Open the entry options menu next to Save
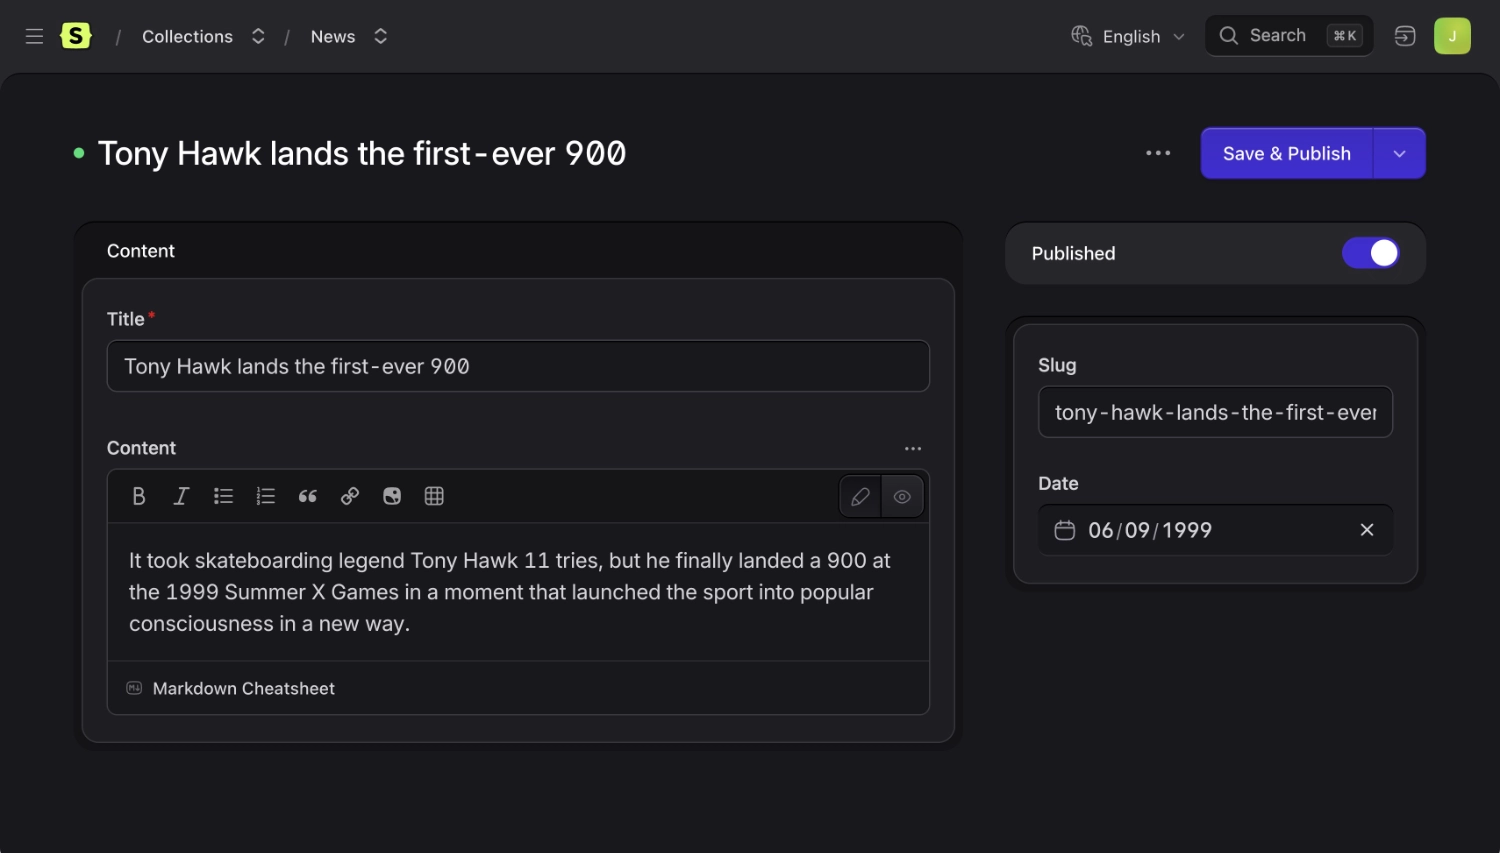Image resolution: width=1500 pixels, height=853 pixels. point(1157,153)
